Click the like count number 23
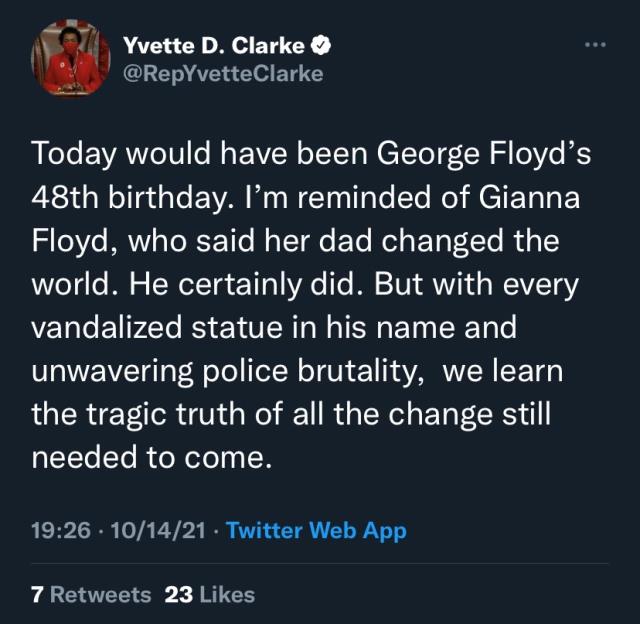The width and height of the screenshot is (640, 624). click(x=178, y=594)
